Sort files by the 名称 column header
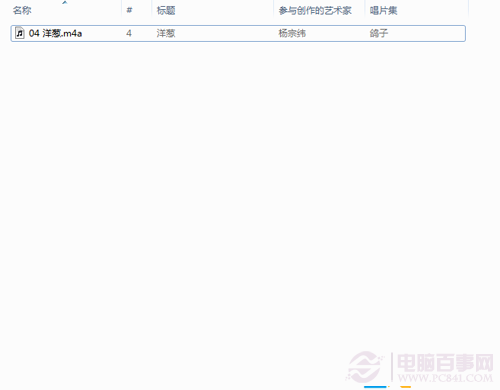 22,11
